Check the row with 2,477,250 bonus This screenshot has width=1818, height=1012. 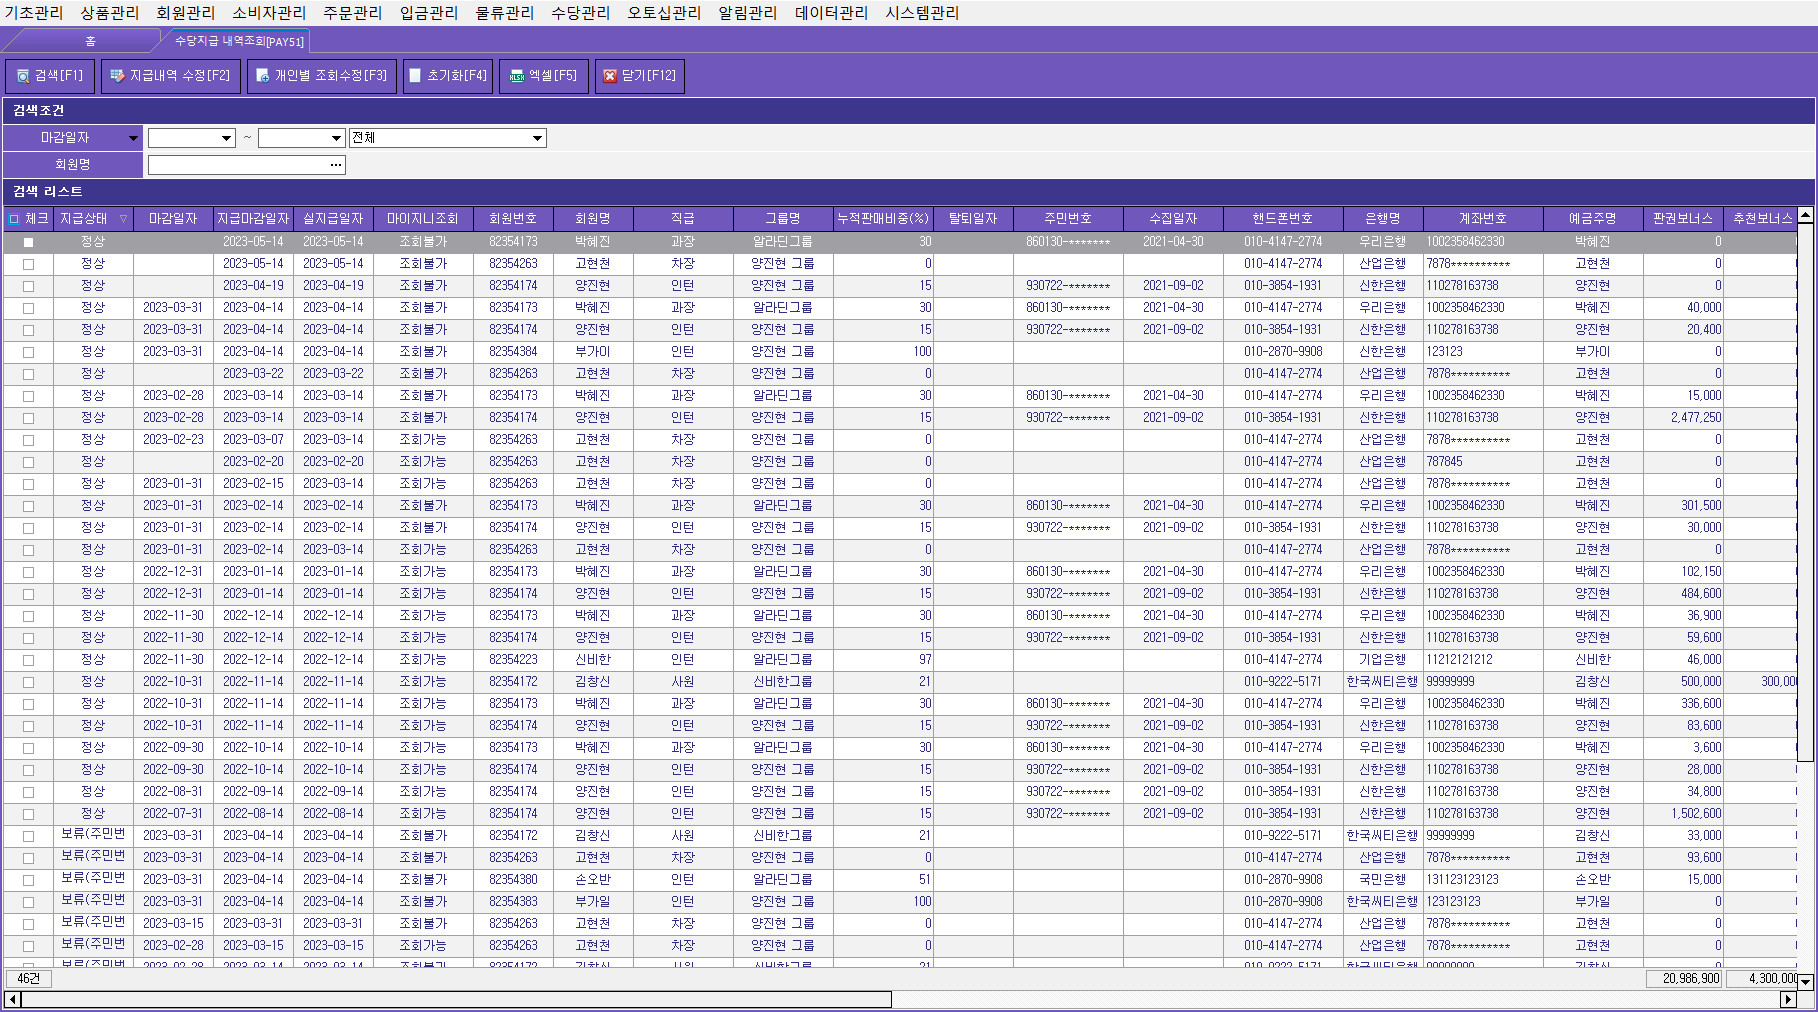pos(28,418)
